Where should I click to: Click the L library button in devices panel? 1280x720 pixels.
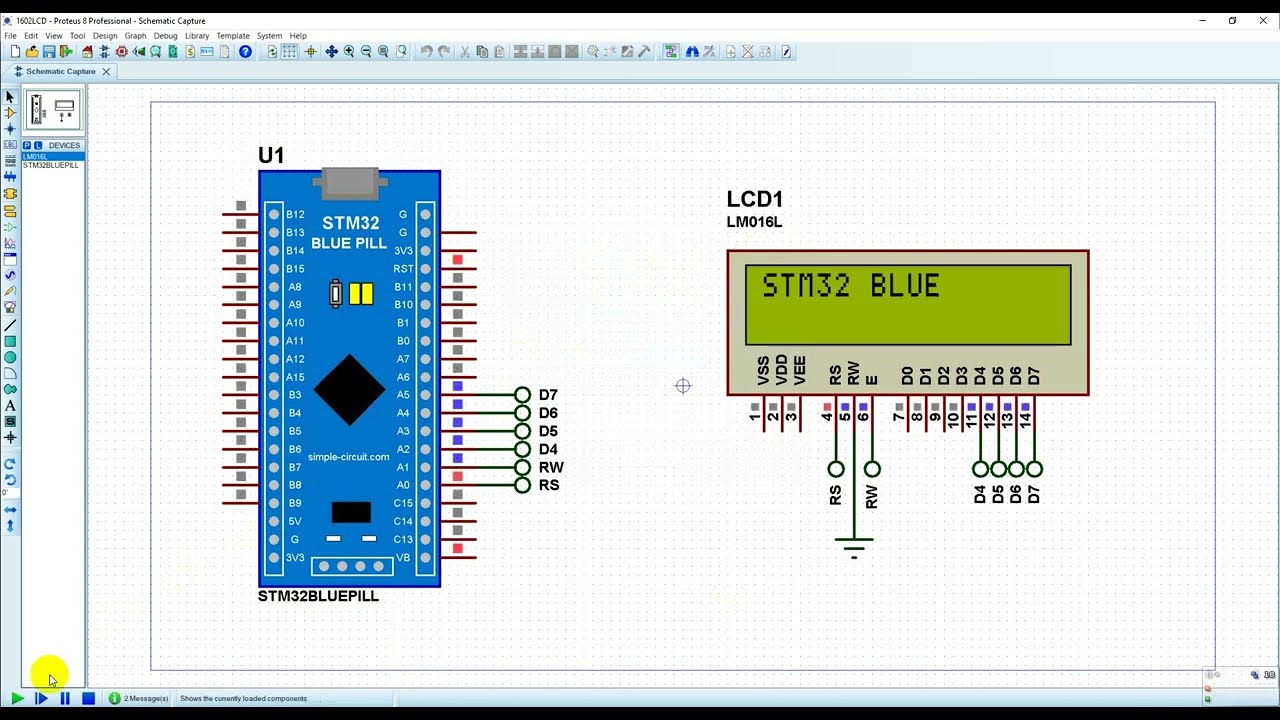click(38, 145)
